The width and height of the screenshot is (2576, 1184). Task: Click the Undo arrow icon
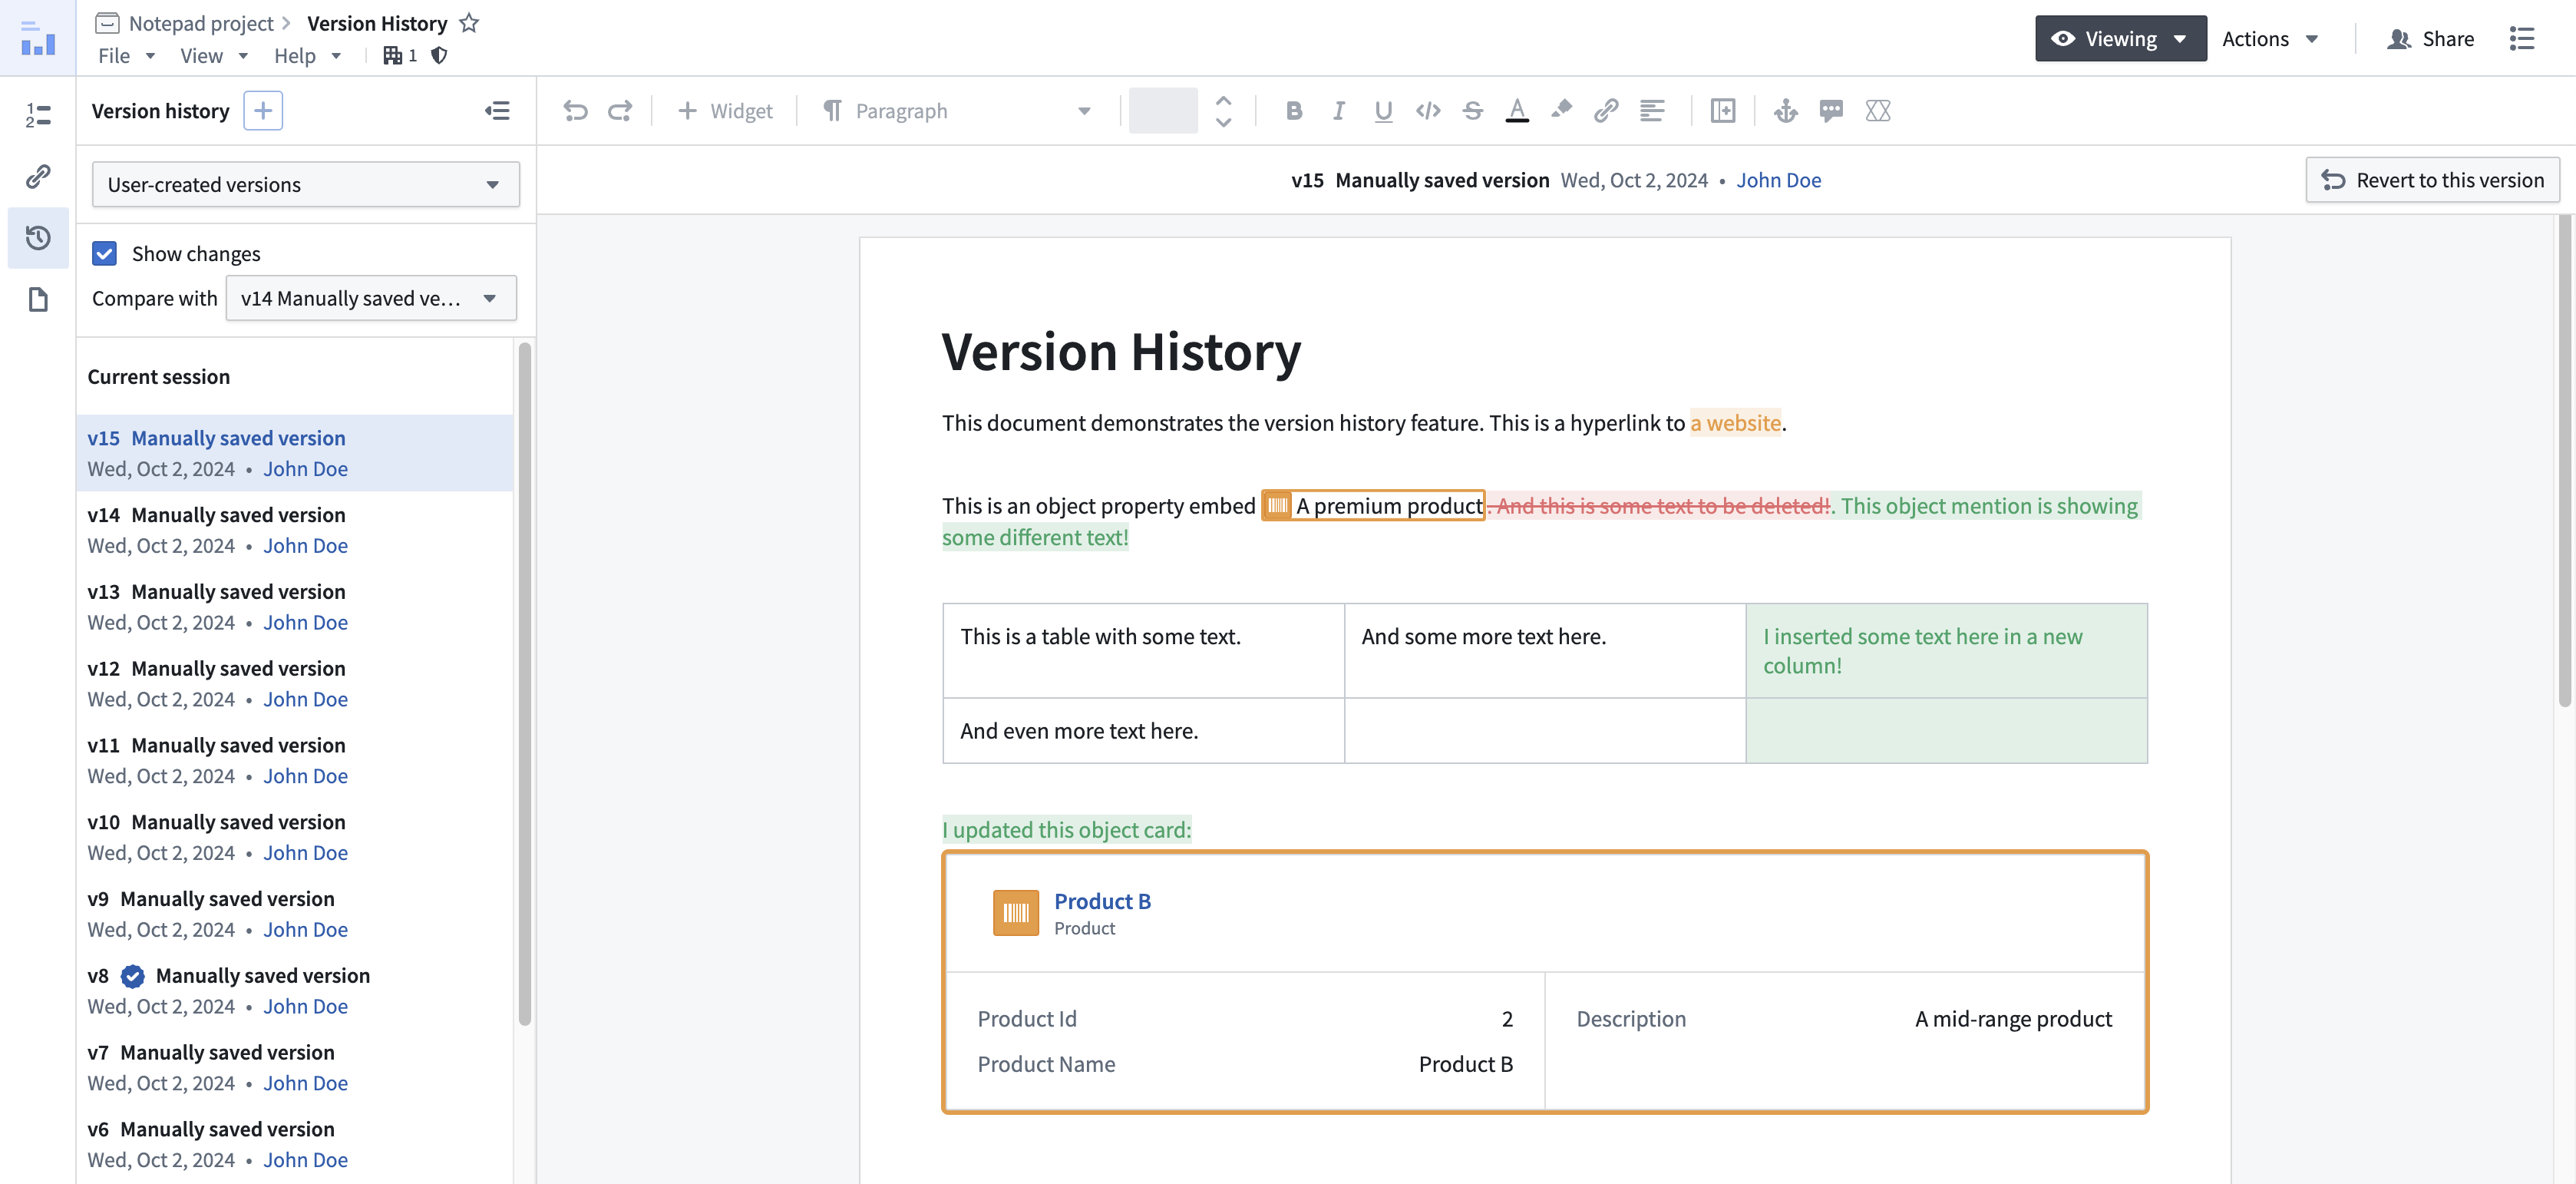[x=575, y=111]
